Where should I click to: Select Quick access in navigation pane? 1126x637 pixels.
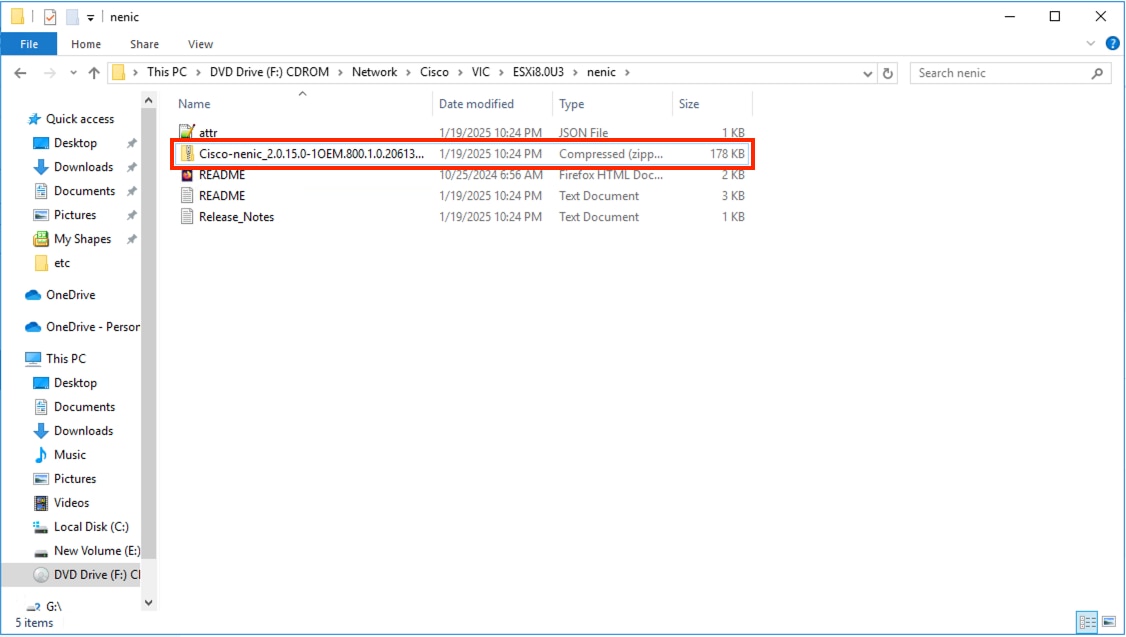pos(80,118)
